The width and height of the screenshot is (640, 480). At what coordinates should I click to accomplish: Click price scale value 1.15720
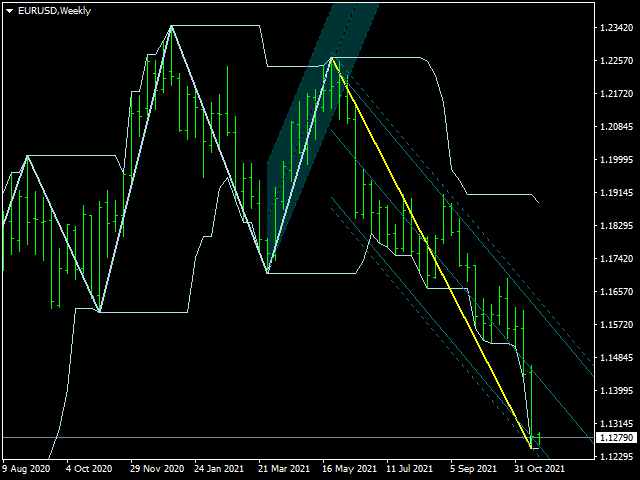(616, 324)
